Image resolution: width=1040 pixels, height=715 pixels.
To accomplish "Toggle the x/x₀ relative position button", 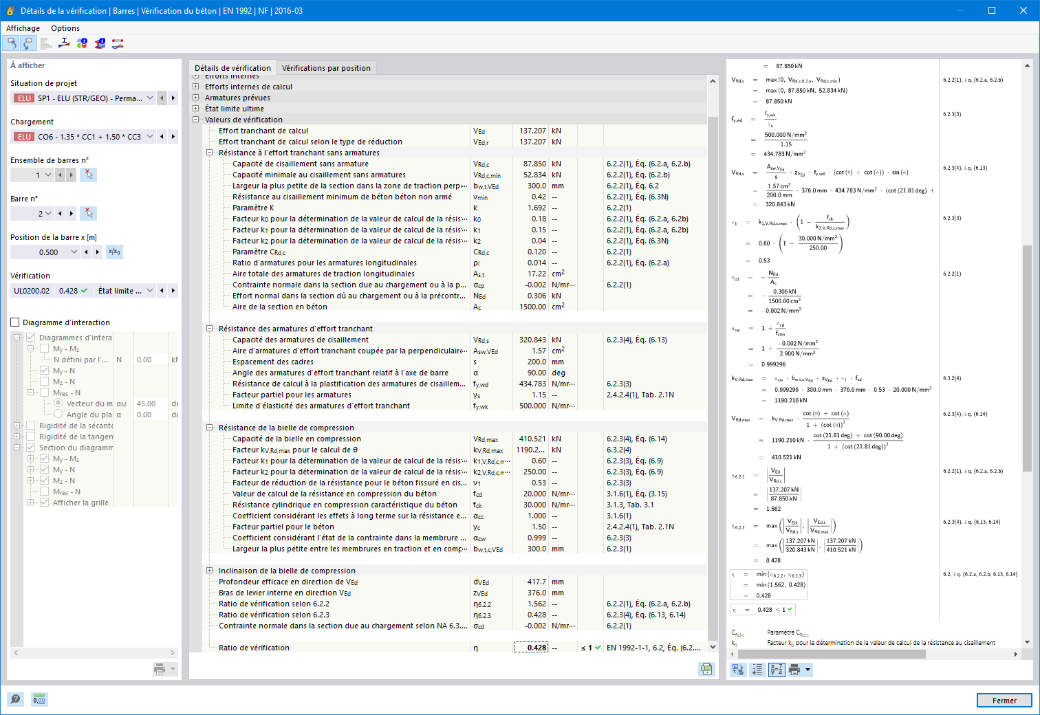I will 114,252.
